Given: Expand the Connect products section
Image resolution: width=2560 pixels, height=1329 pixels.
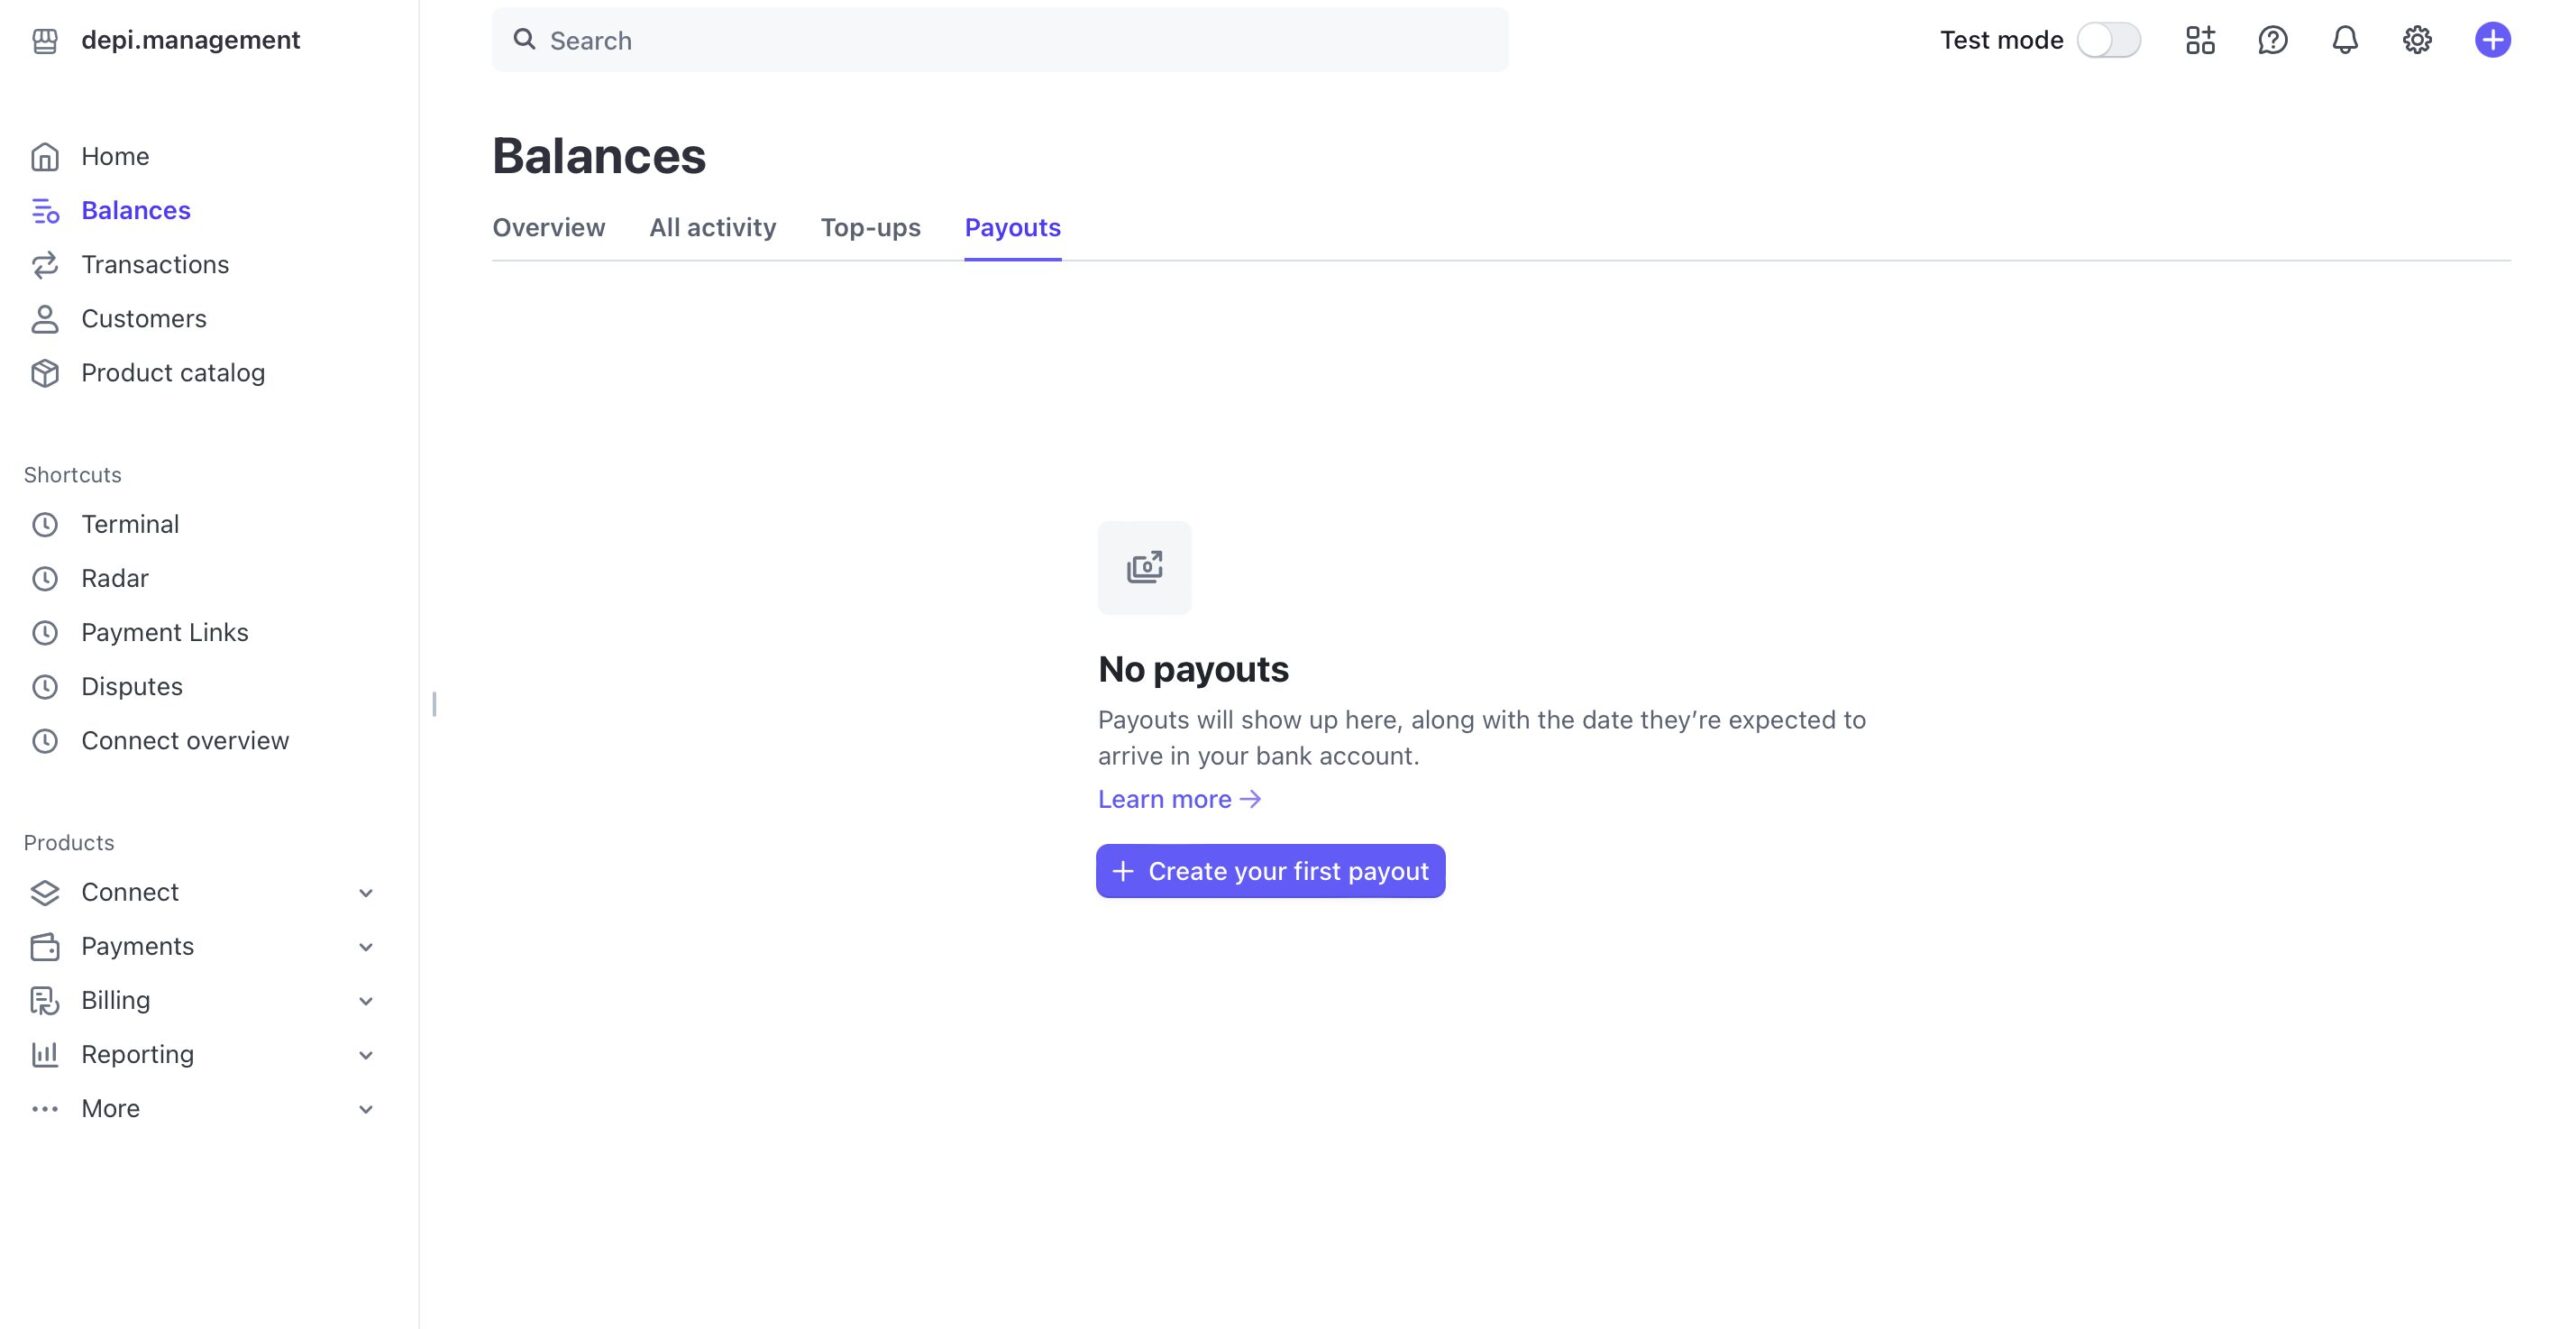Looking at the screenshot, I should click(202, 892).
